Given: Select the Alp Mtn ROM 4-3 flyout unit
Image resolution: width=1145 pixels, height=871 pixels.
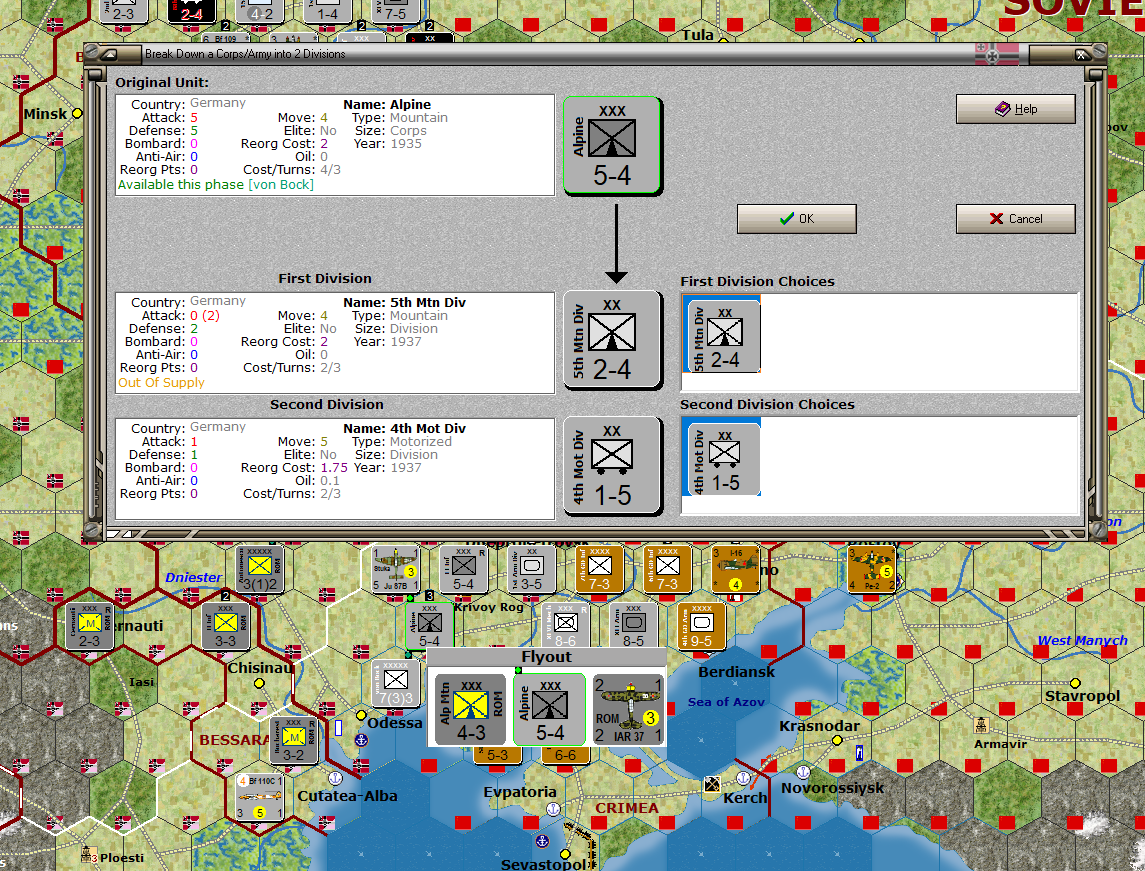Looking at the screenshot, I should (x=470, y=710).
